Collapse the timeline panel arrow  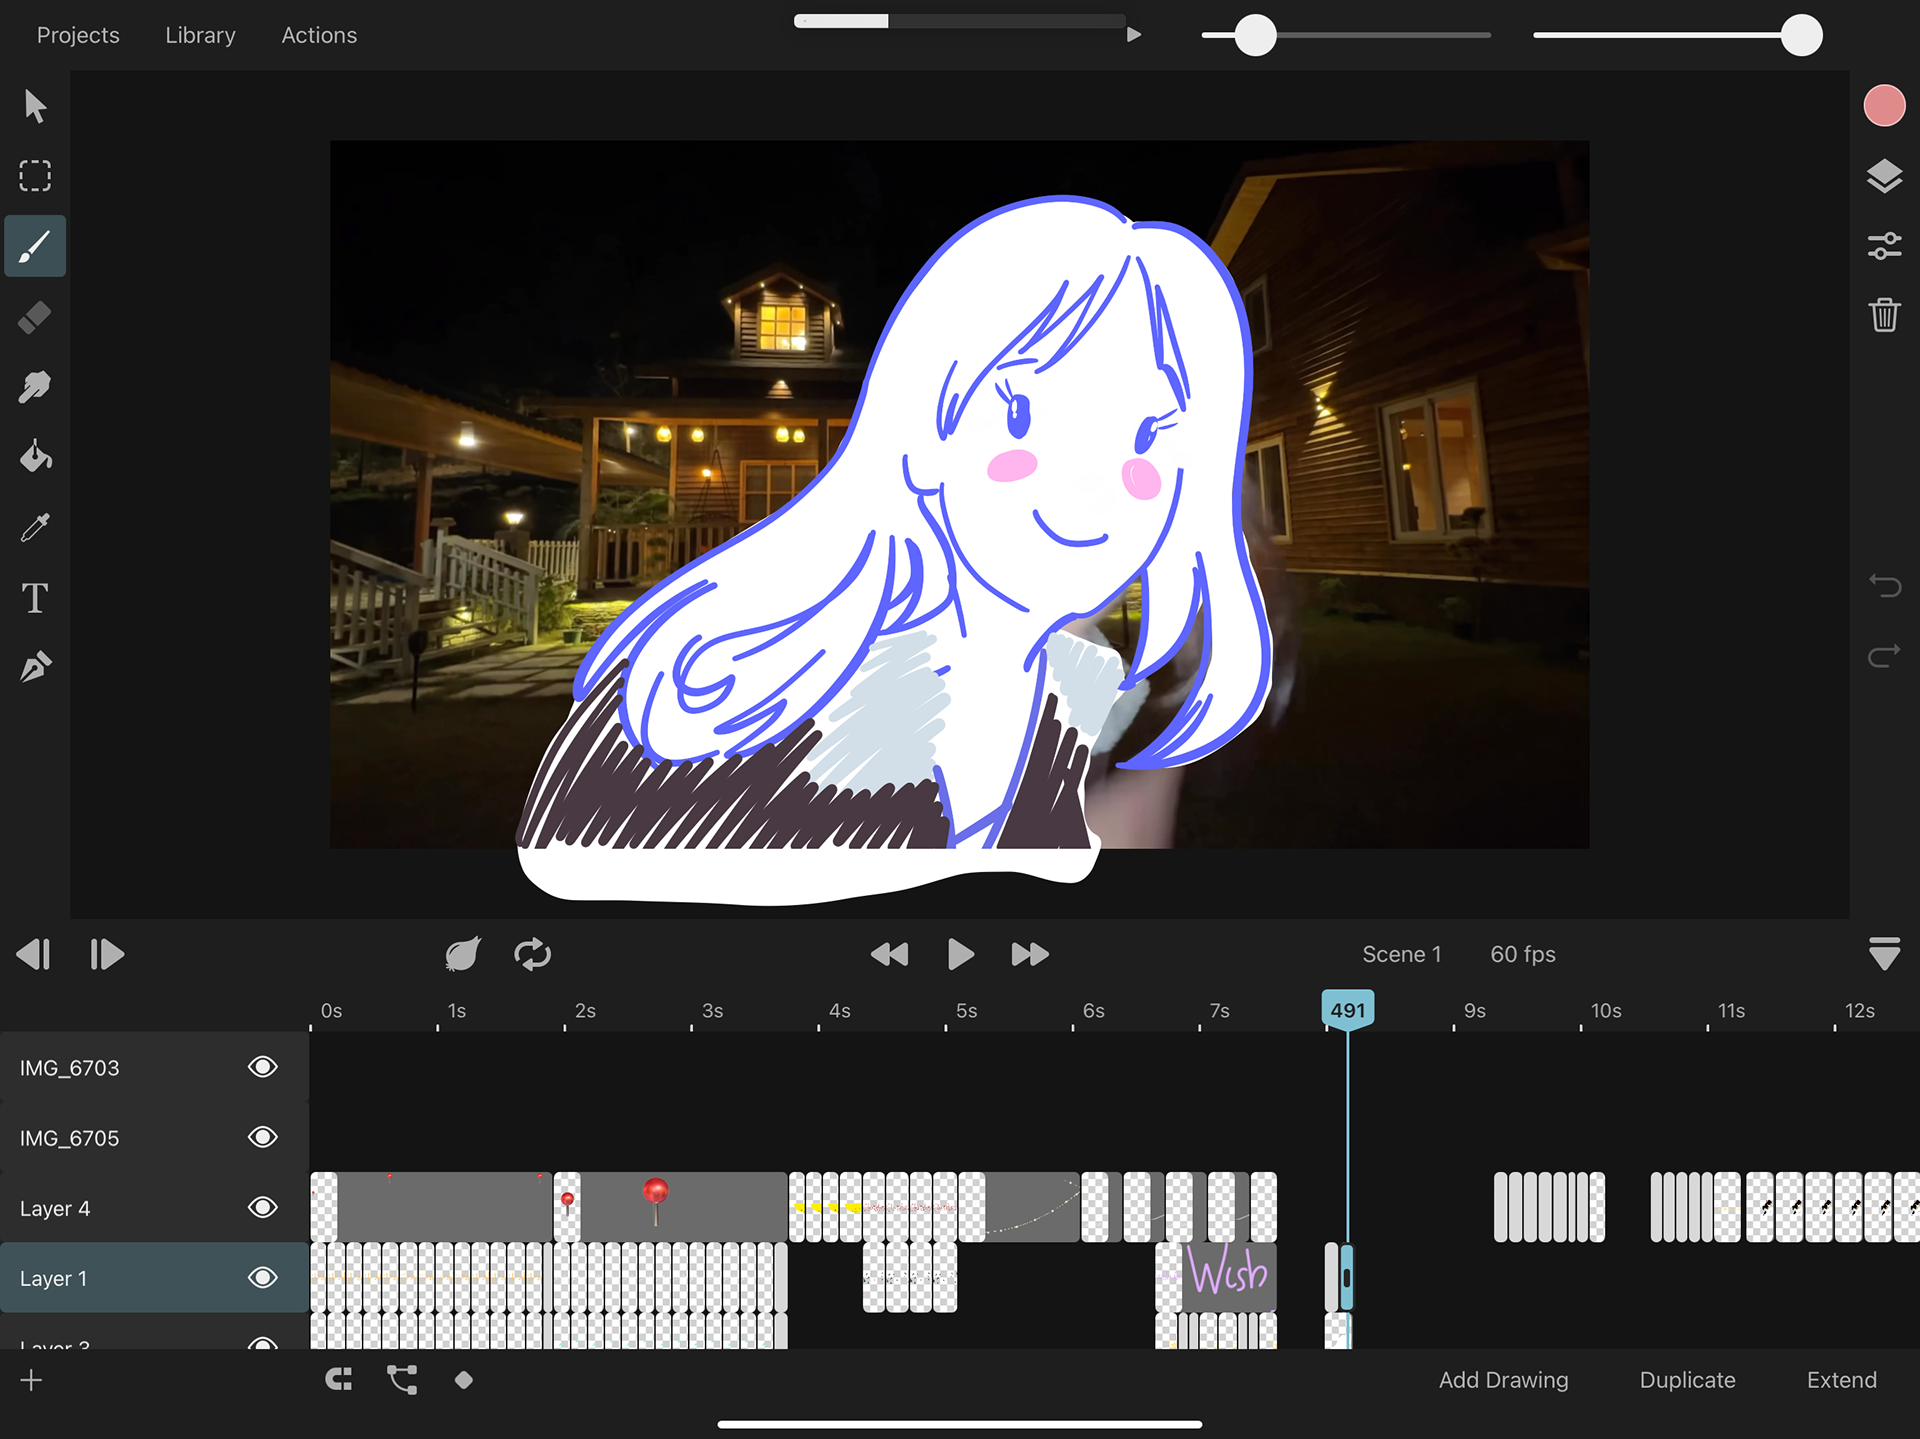tap(1884, 954)
